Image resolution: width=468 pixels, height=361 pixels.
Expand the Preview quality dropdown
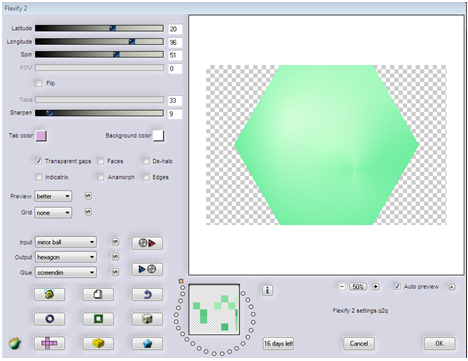click(53, 196)
